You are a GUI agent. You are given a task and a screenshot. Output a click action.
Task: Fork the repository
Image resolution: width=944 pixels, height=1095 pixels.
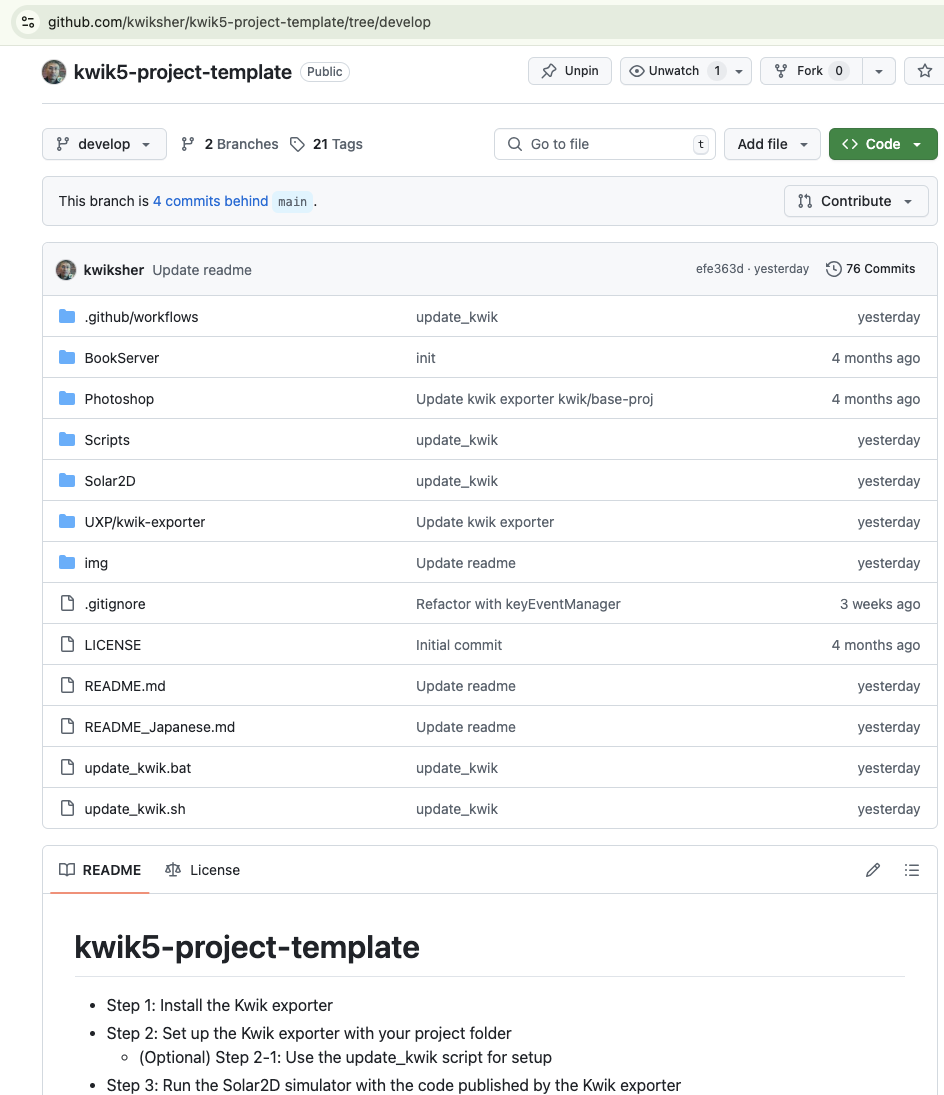(x=810, y=71)
